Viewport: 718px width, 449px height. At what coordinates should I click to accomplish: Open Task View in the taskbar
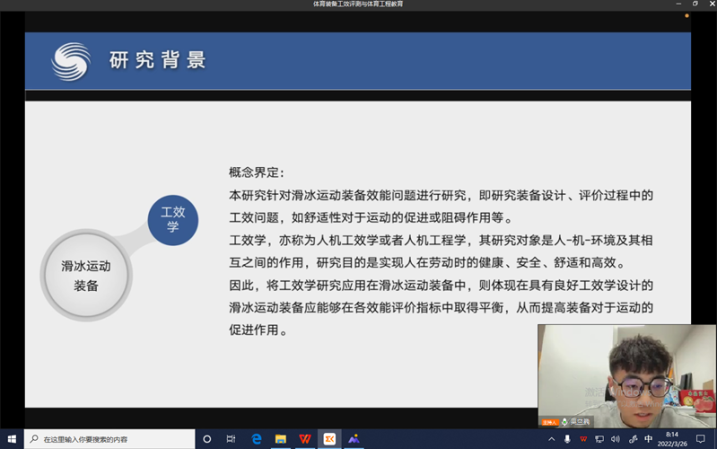click(x=231, y=439)
